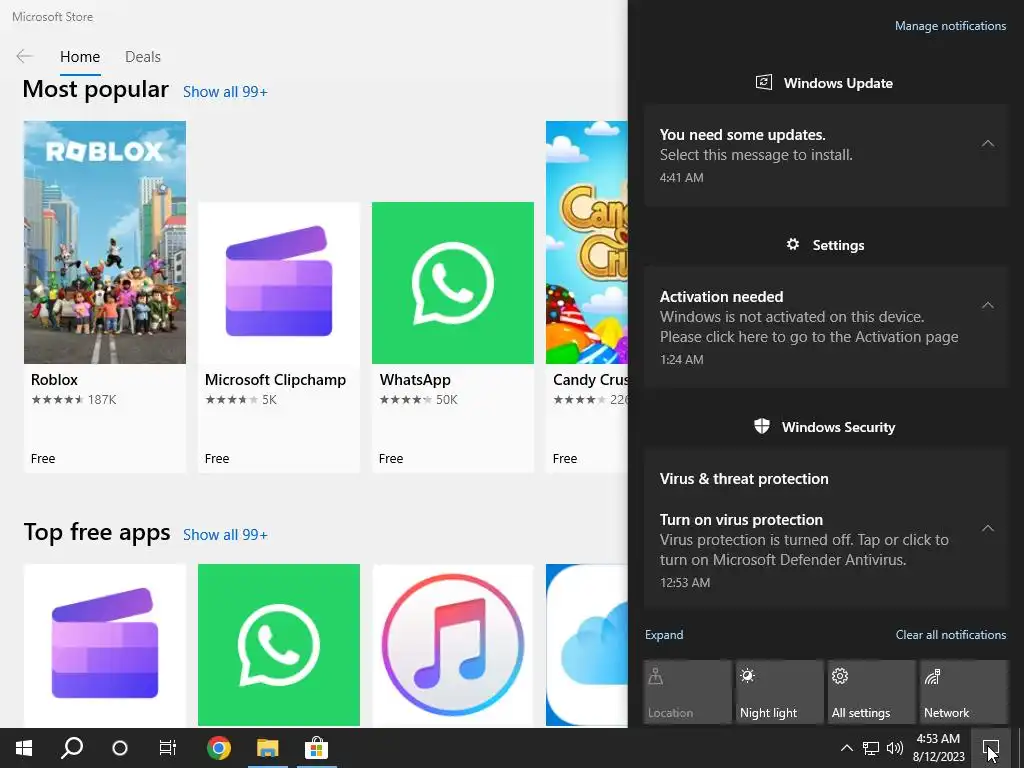Open File Explorer from taskbar
The width and height of the screenshot is (1024, 768).
click(x=267, y=748)
